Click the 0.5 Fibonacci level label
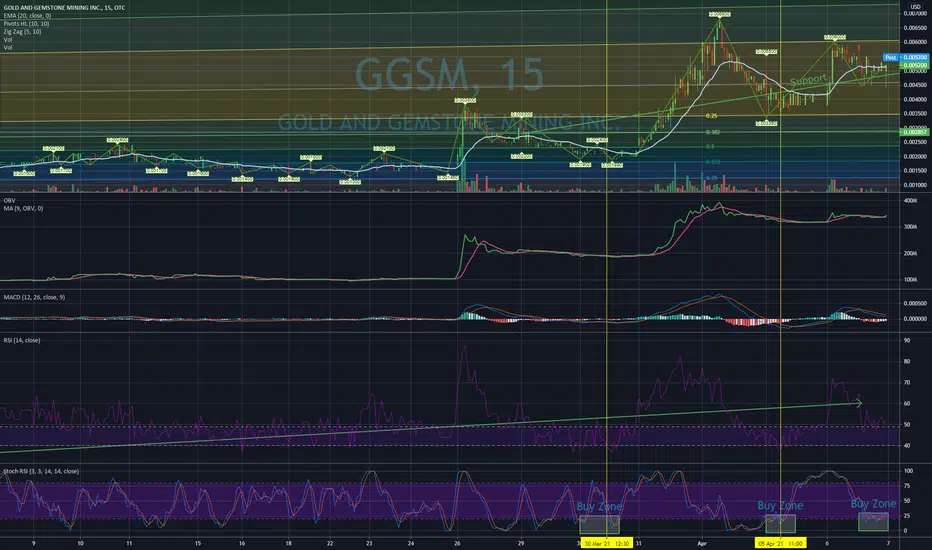Screen dimensions: 932x550 click(710, 146)
